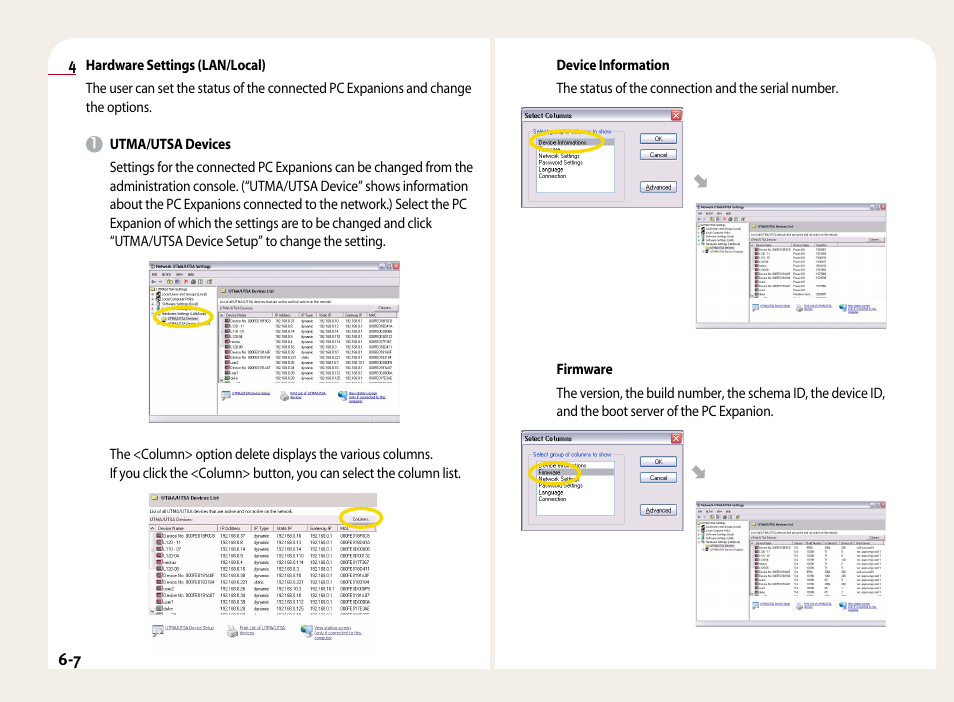Click the UTMA/UTSA Devices folder icon in left-page tree
This screenshot has width=954, height=702.
164,318
